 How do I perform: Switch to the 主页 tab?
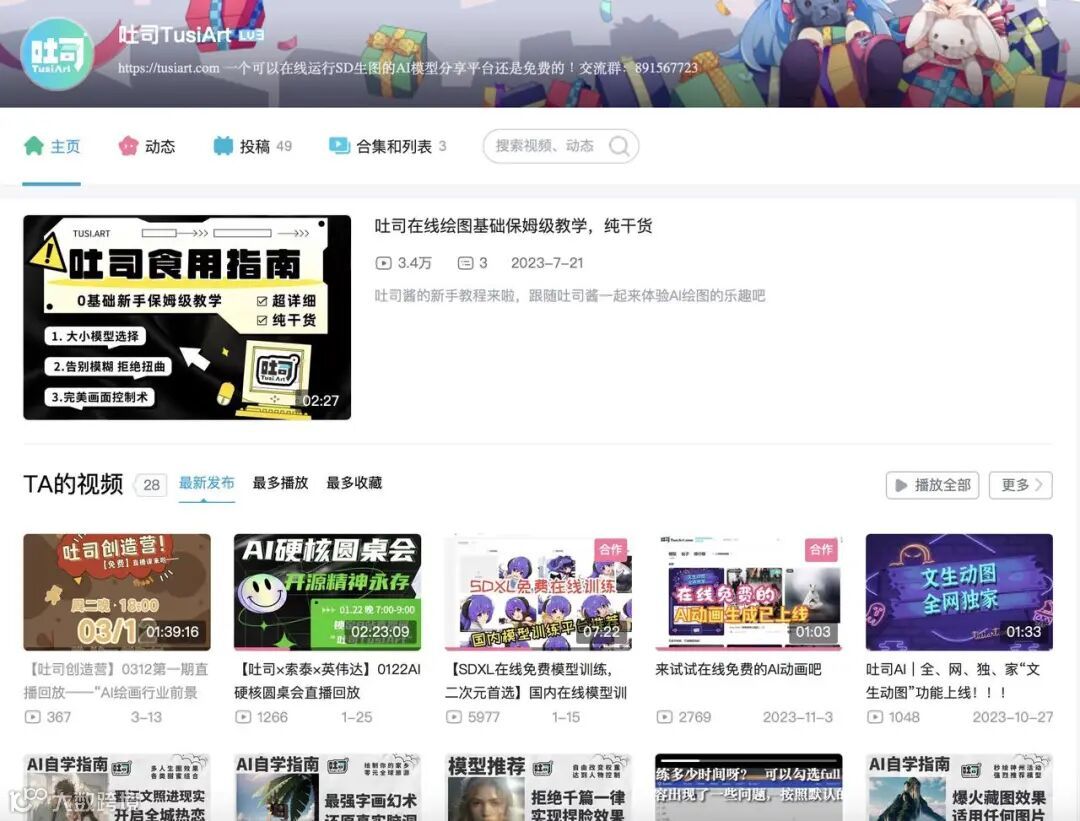click(52, 146)
